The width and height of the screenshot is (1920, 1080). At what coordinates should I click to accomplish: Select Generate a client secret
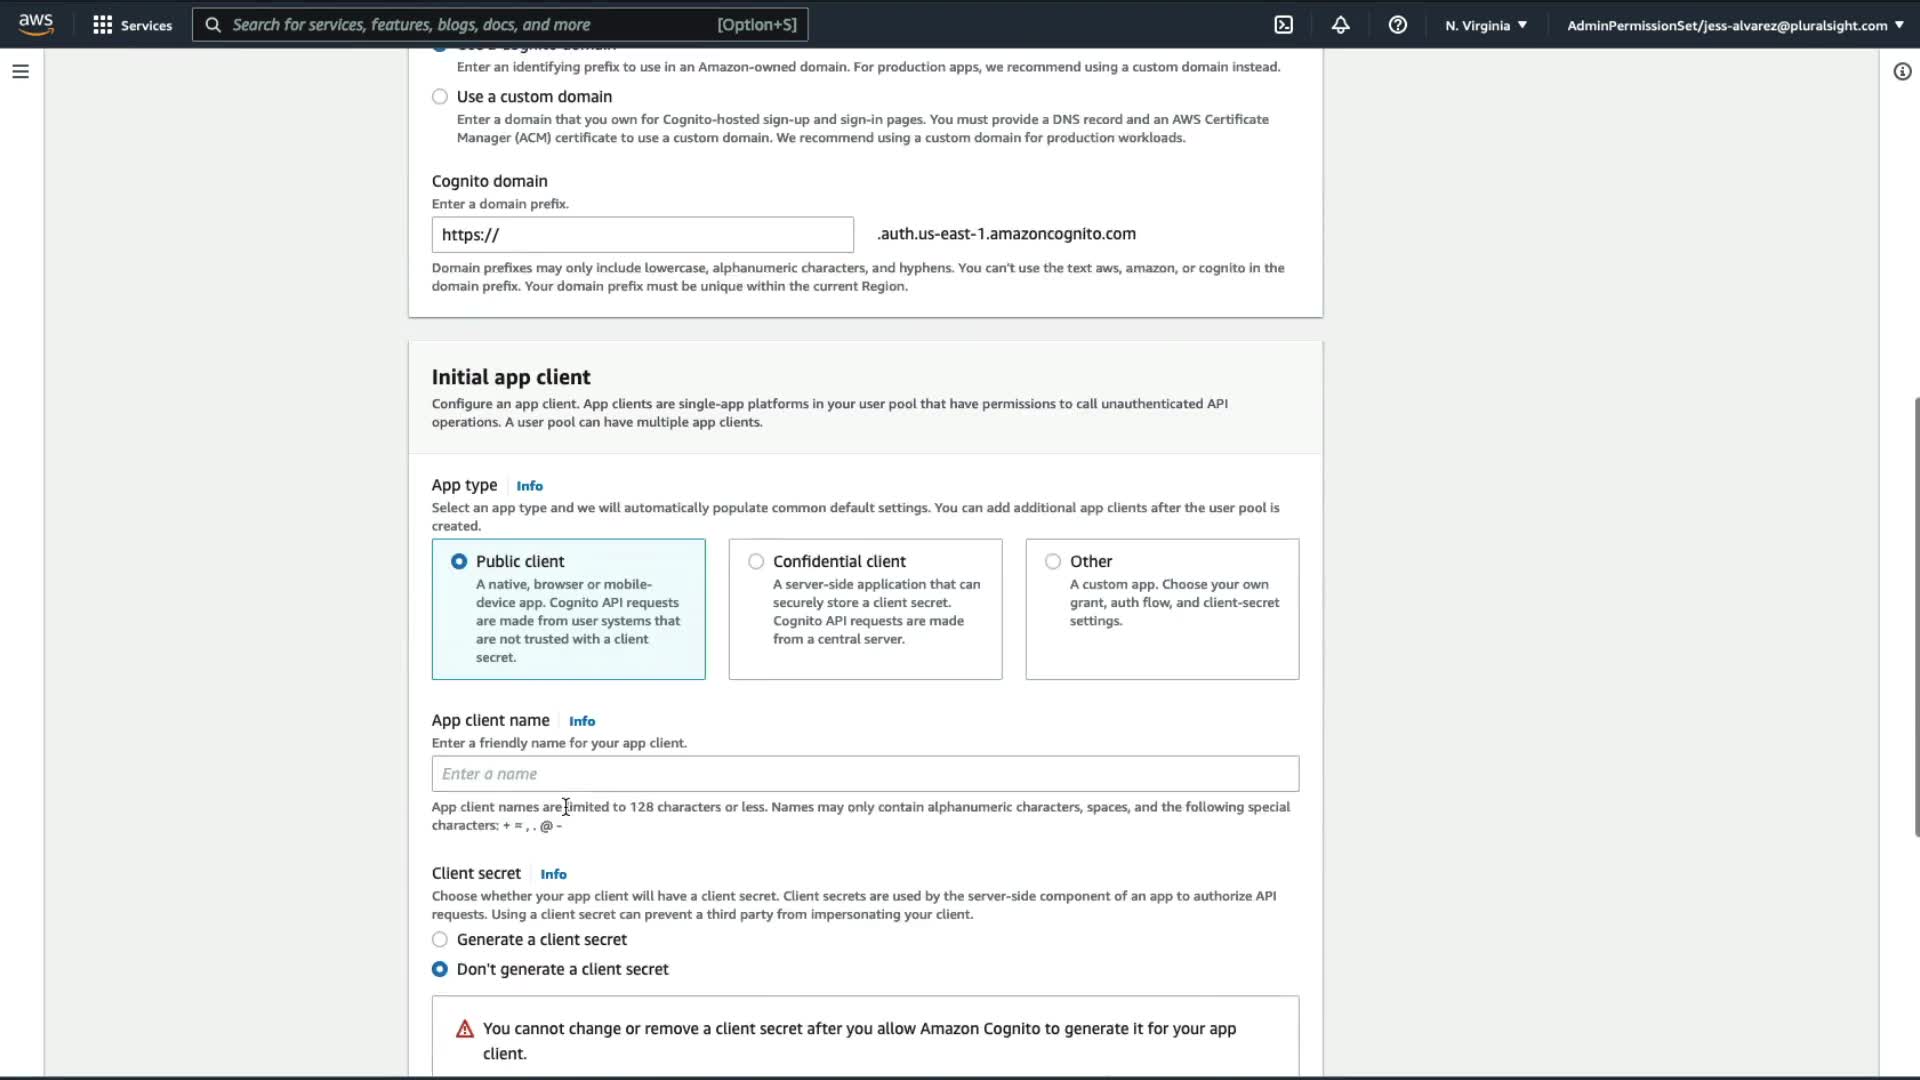(440, 940)
